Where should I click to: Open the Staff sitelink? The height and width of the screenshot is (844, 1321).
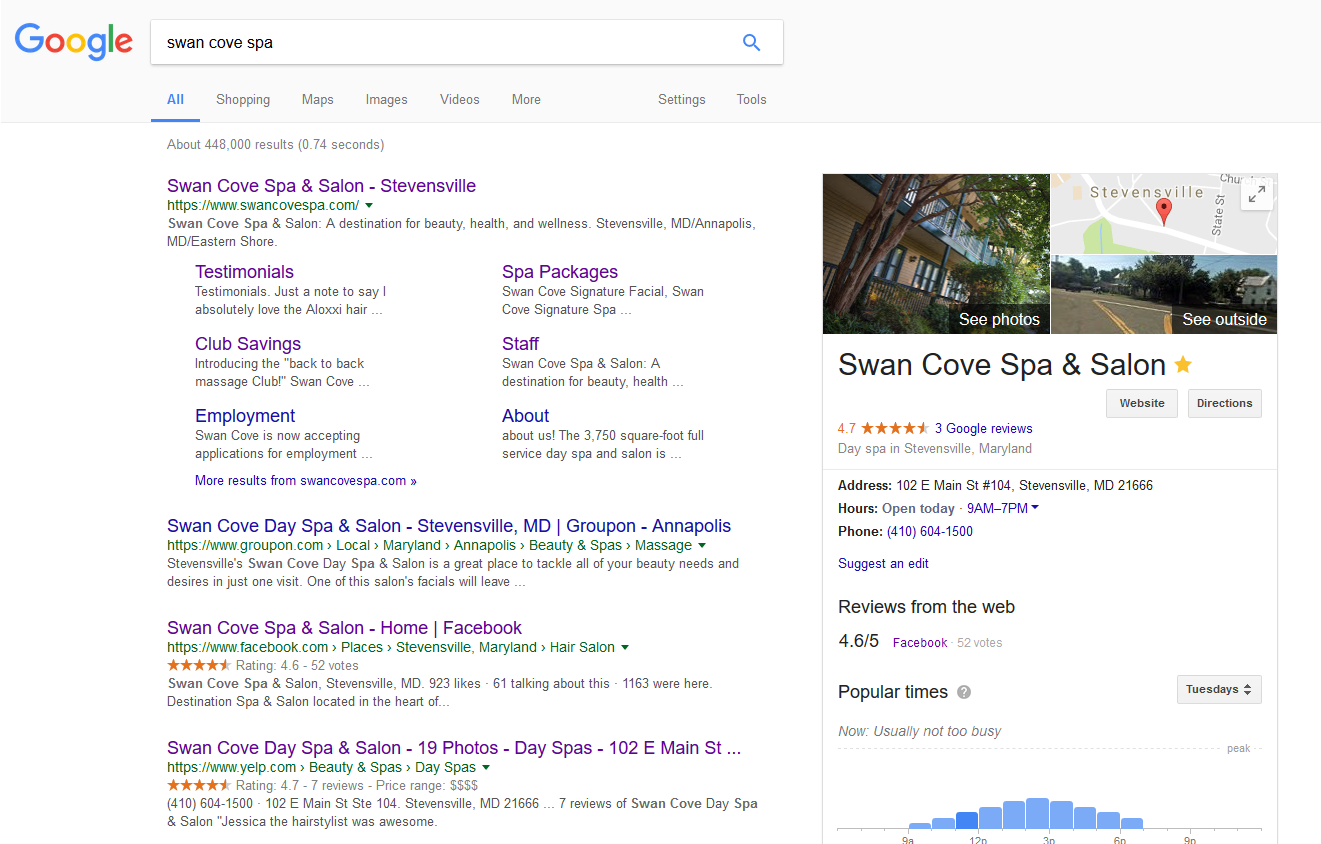click(x=521, y=344)
